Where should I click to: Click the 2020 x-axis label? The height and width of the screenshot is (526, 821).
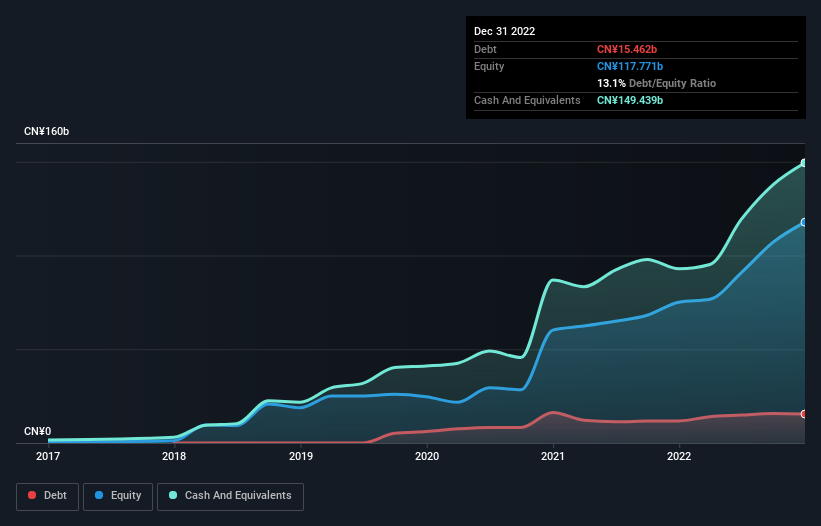coord(427,456)
